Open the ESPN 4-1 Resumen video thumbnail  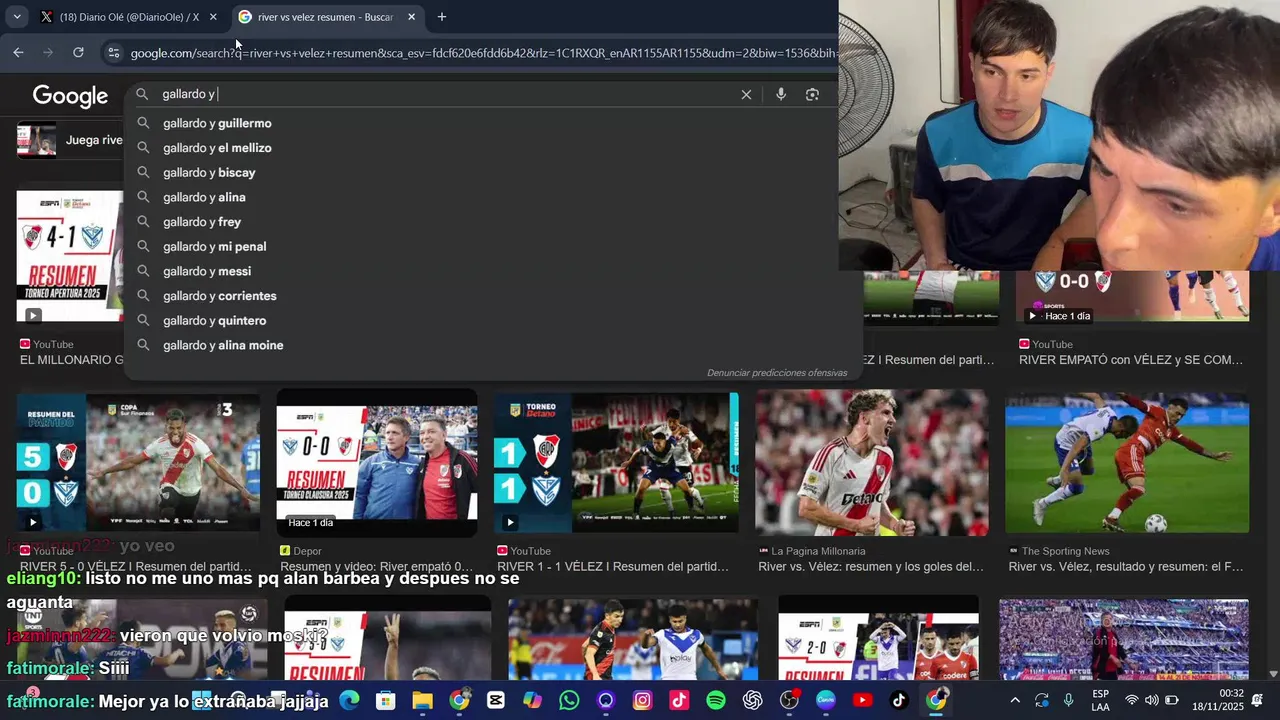click(x=70, y=257)
